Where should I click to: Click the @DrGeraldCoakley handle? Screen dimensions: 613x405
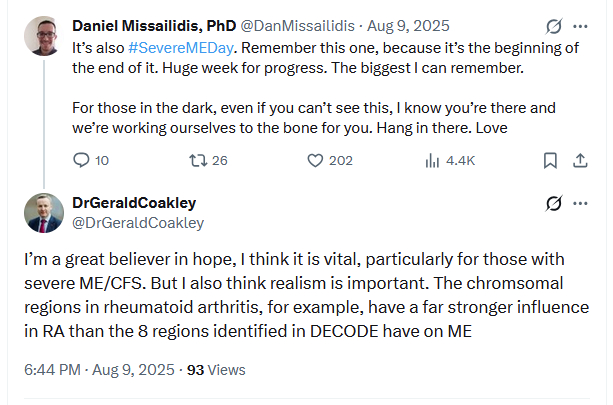coord(138,223)
